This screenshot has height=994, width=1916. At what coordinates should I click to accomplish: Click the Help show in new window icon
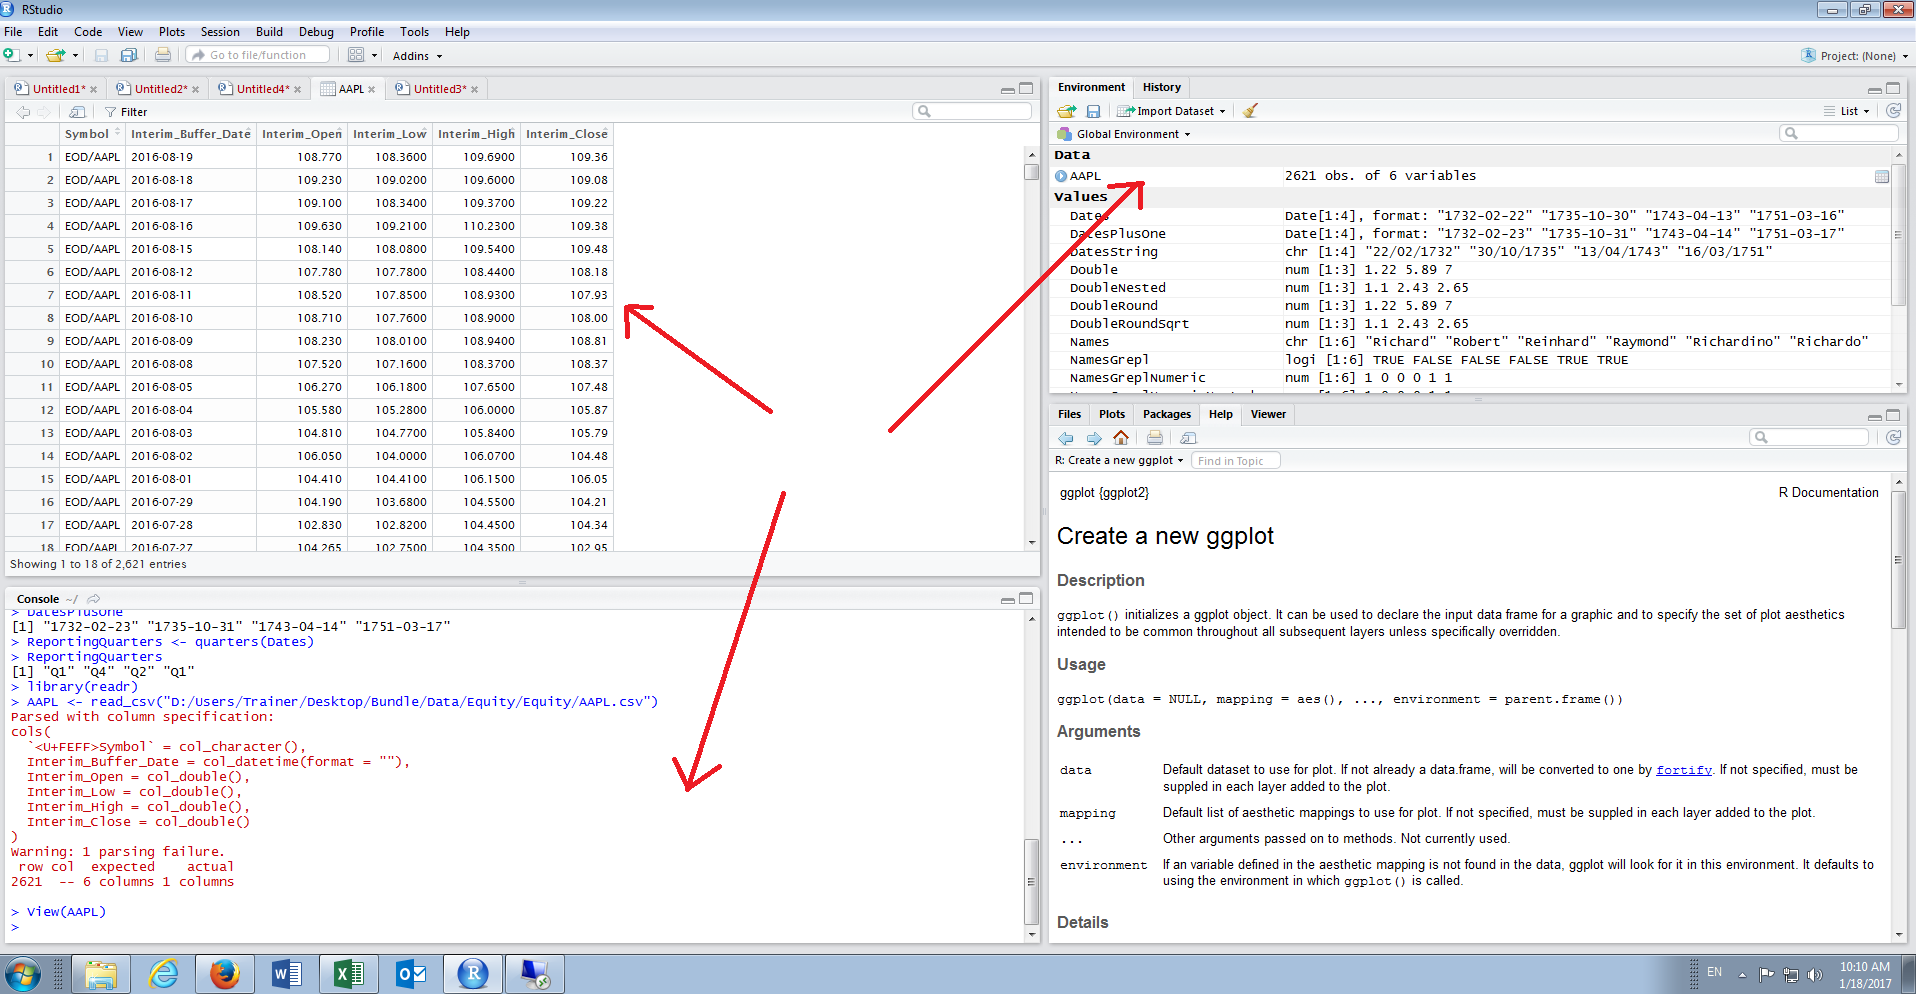click(1188, 438)
